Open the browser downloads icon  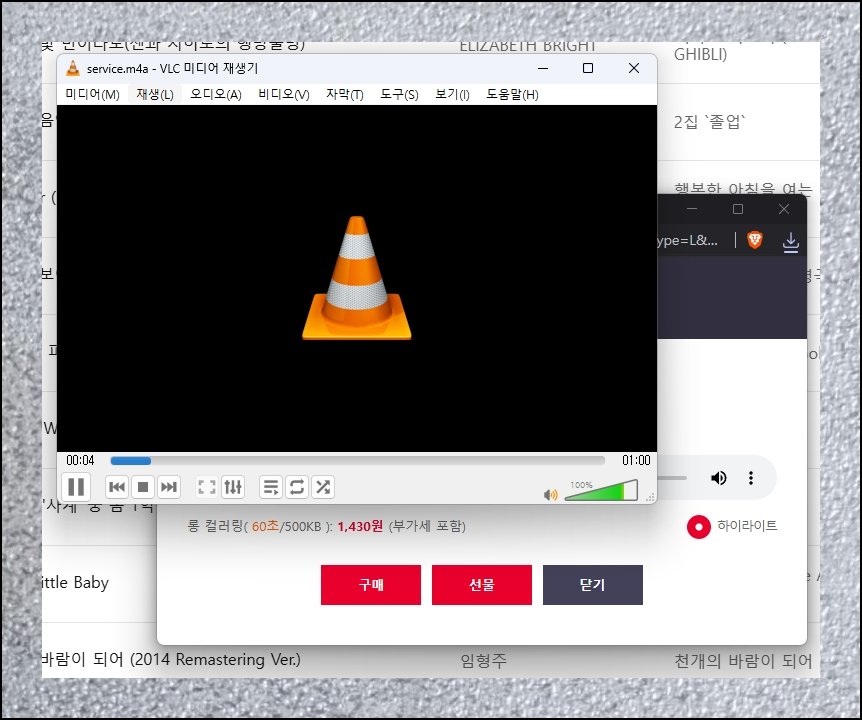pos(791,242)
